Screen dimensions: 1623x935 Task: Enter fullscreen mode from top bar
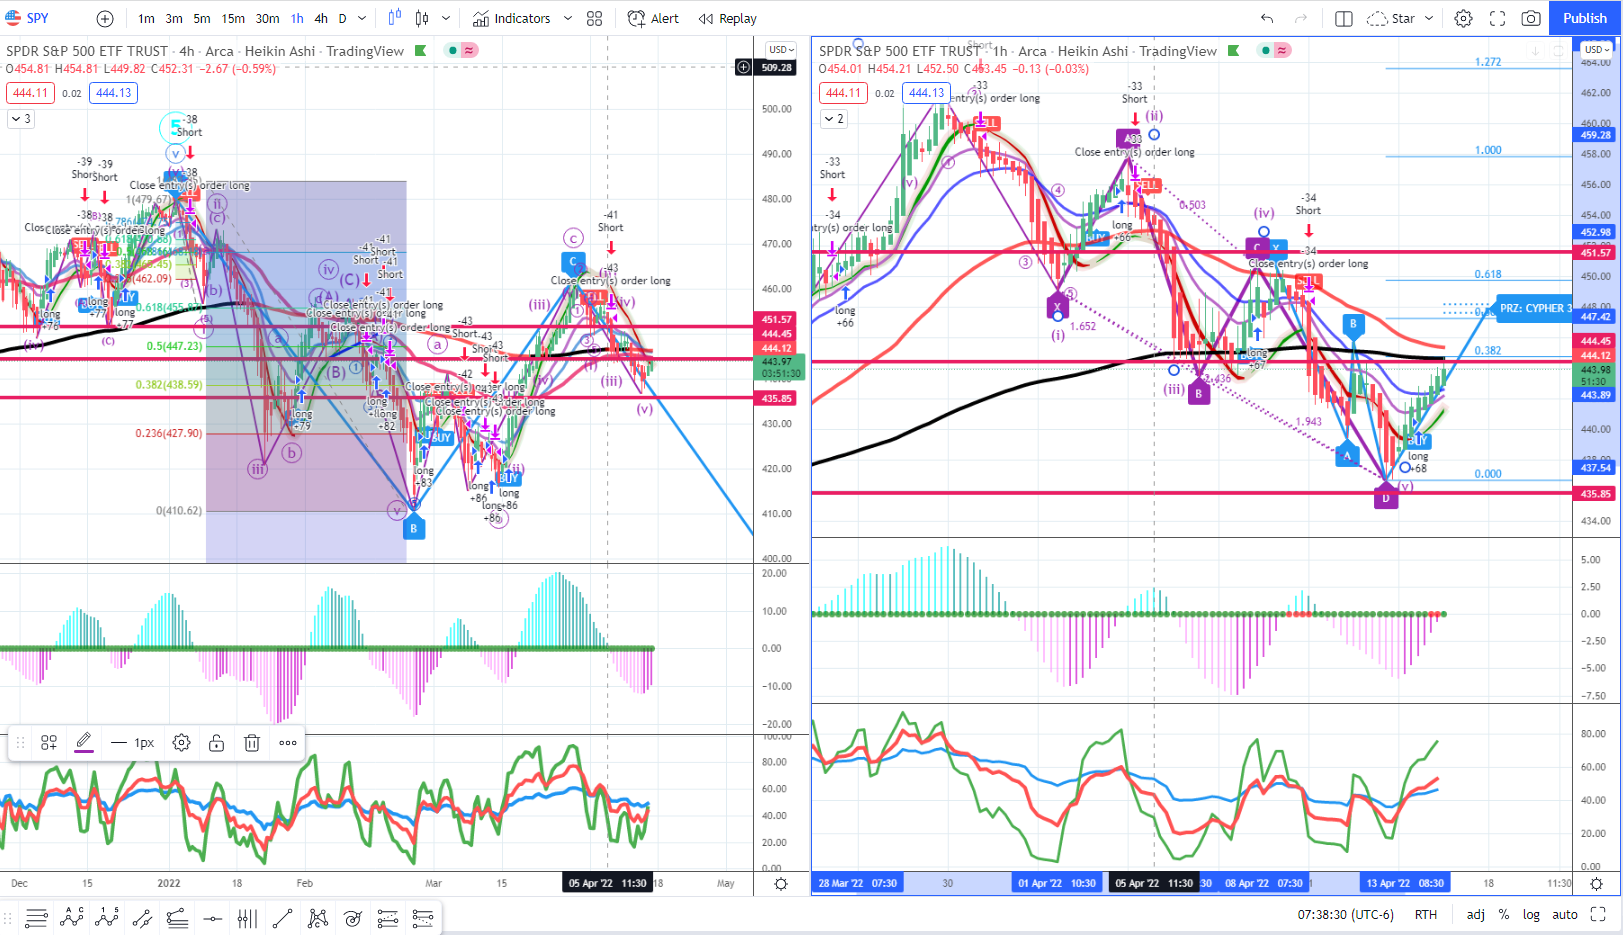pos(1497,18)
